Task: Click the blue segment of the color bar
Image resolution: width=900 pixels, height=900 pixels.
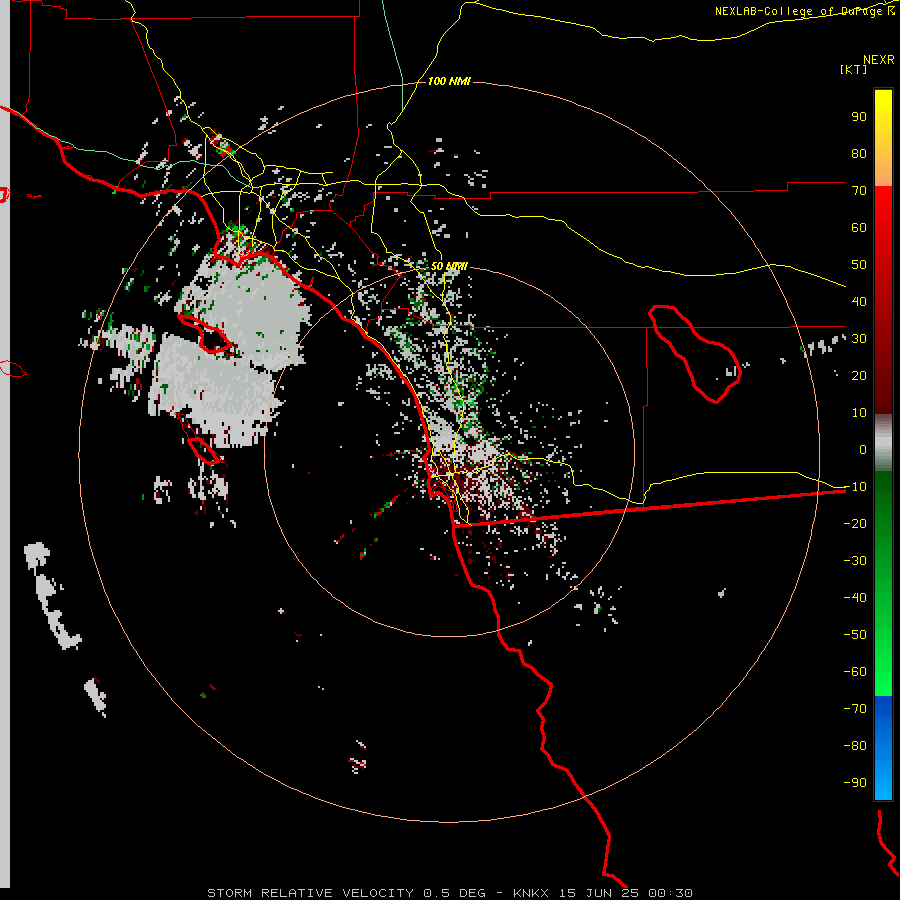Action: pos(883,748)
